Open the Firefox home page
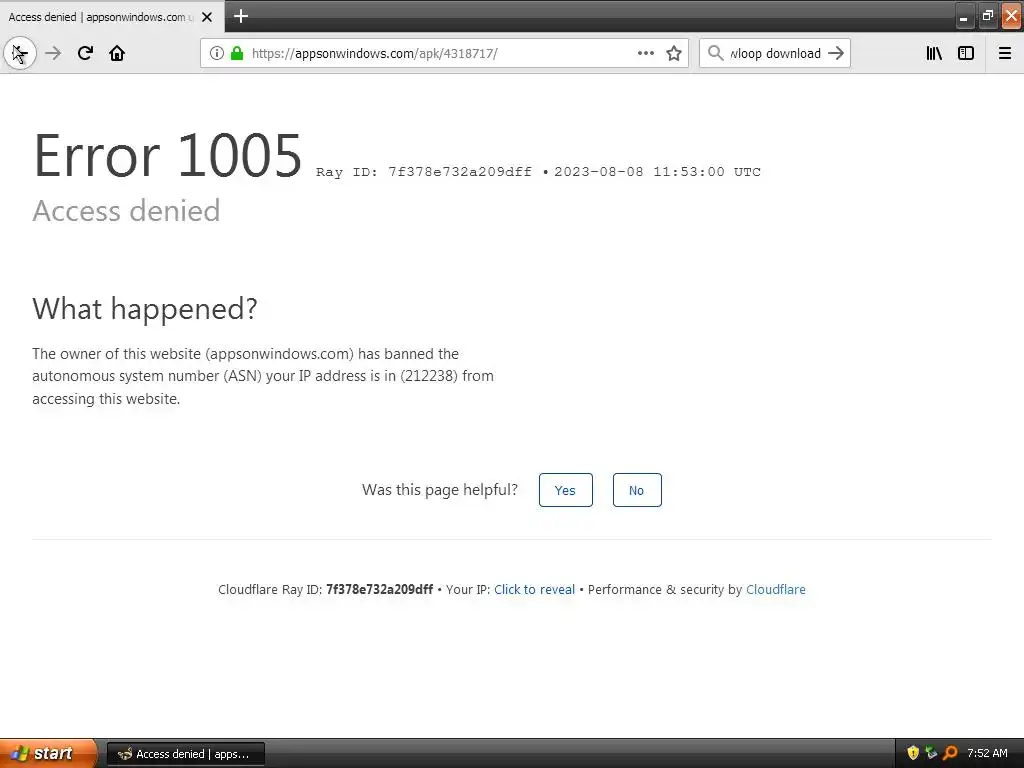Image resolution: width=1024 pixels, height=768 pixels. point(117,53)
